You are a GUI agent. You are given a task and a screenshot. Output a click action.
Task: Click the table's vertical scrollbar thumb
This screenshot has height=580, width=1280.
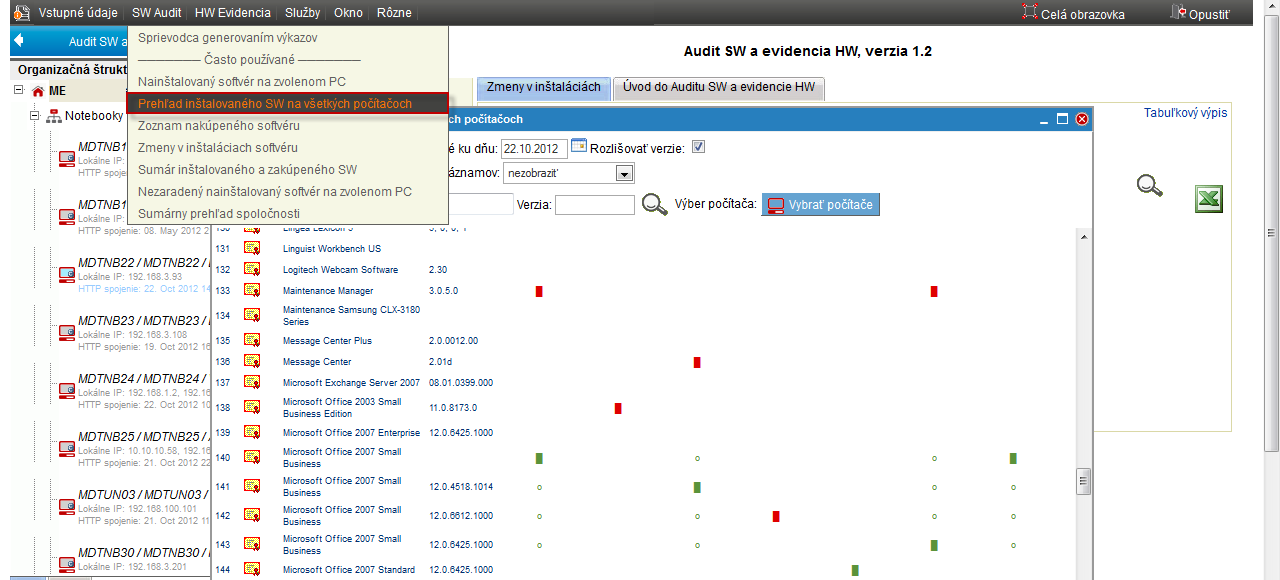[1083, 481]
